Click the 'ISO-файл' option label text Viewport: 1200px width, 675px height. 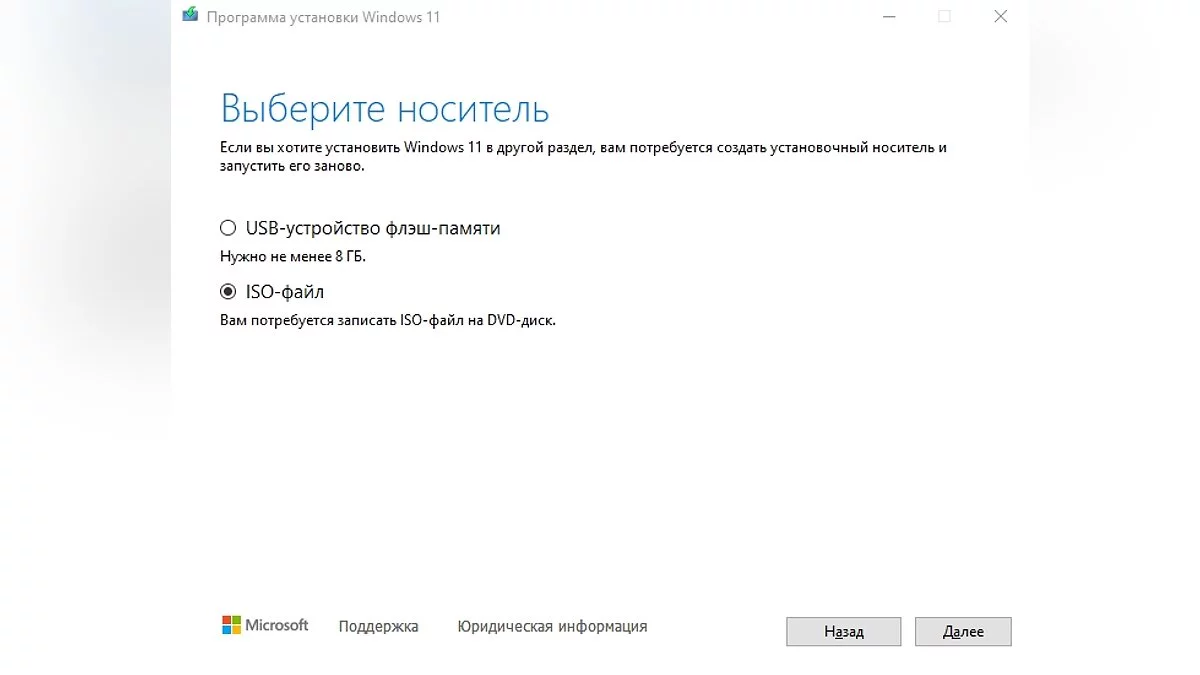[285, 292]
